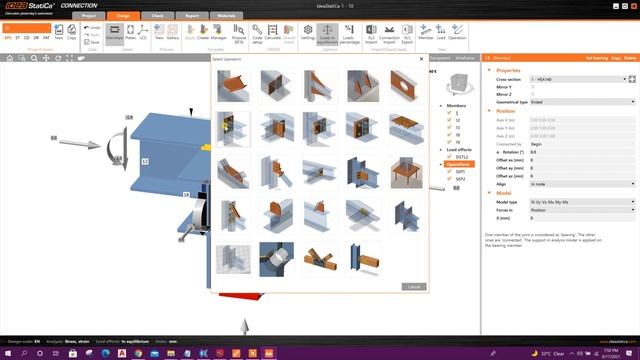Add a new Operation from ribbon
Image resolution: width=640 pixels, height=360 pixels.
click(457, 32)
